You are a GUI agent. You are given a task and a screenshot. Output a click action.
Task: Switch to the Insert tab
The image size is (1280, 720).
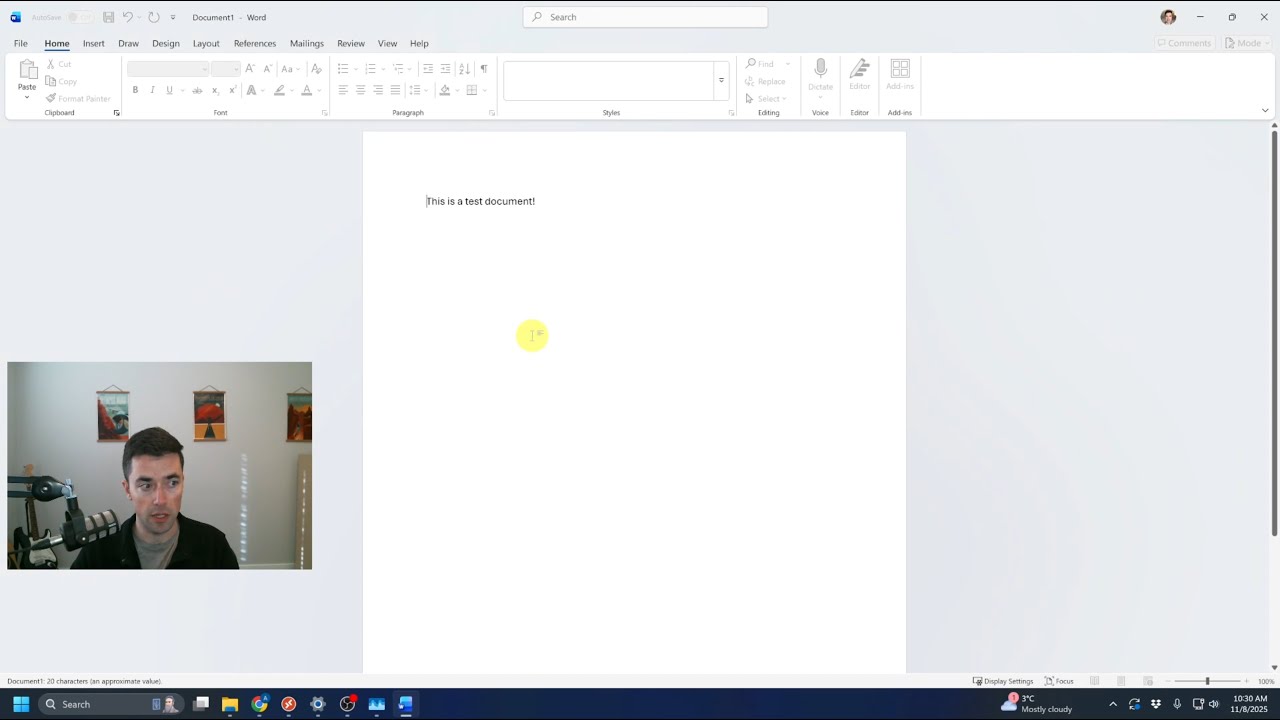[93, 43]
